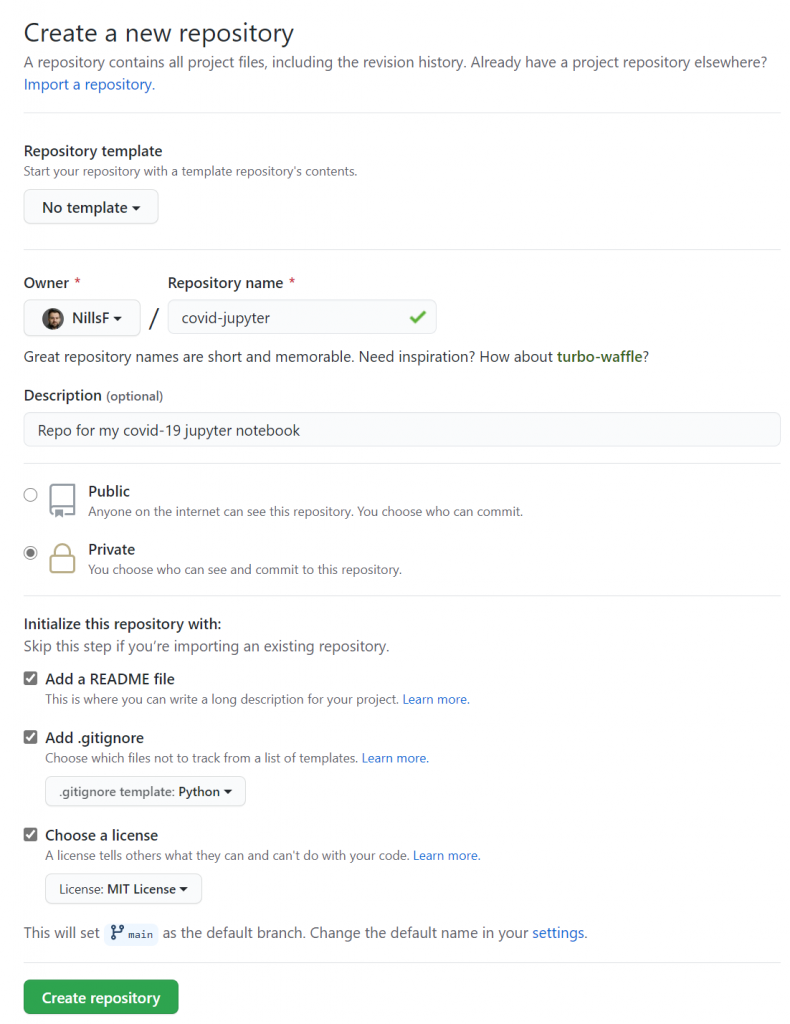Viewport: 790px width, 1024px height.
Task: Open the No template dropdown
Action: click(x=91, y=207)
